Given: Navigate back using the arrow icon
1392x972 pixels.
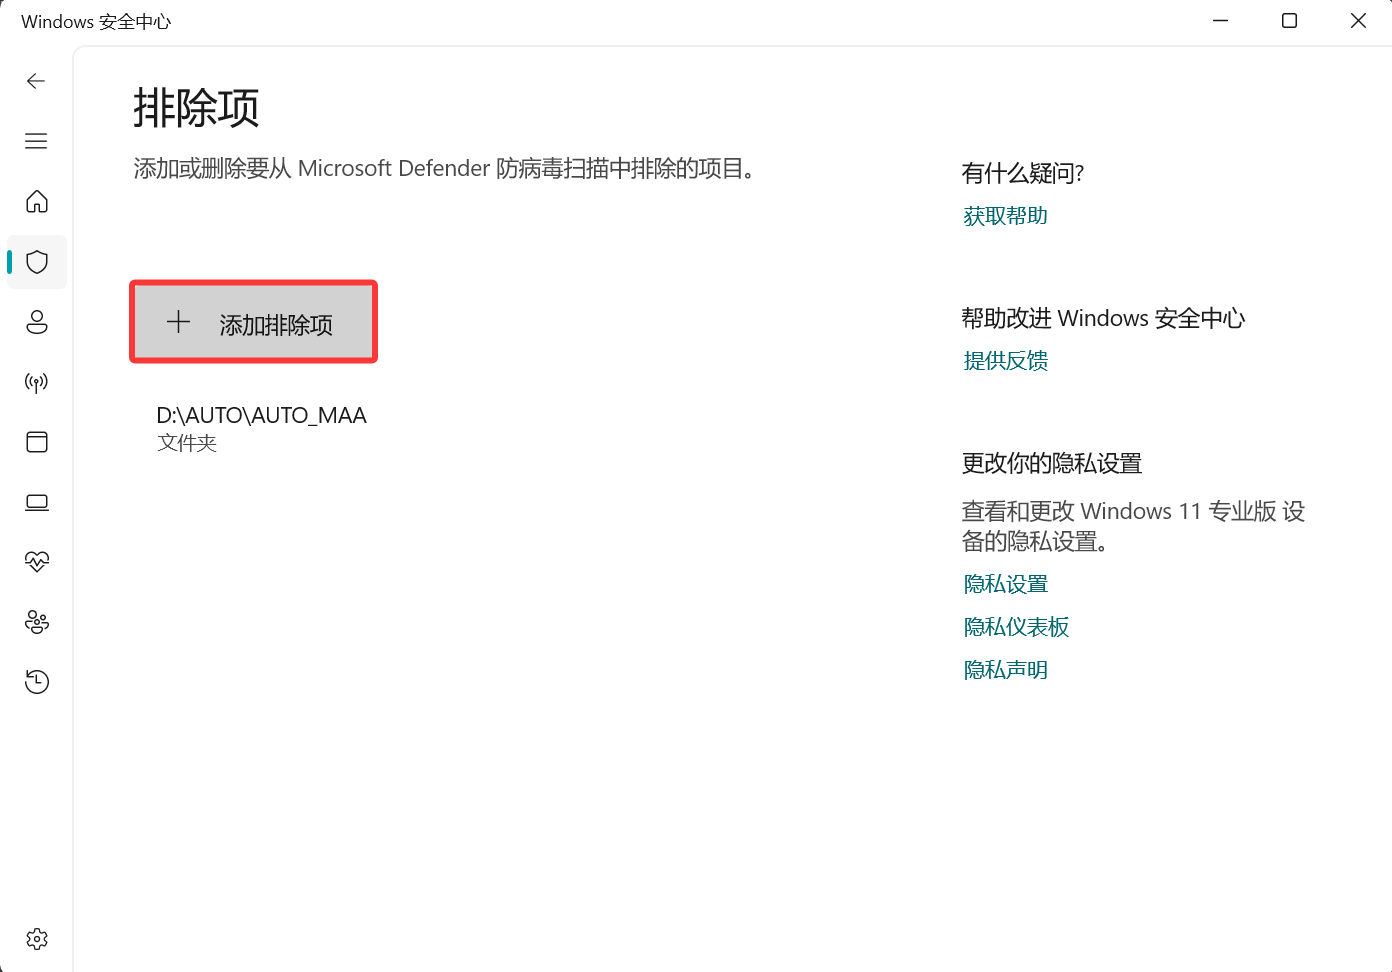Looking at the screenshot, I should coord(36,81).
